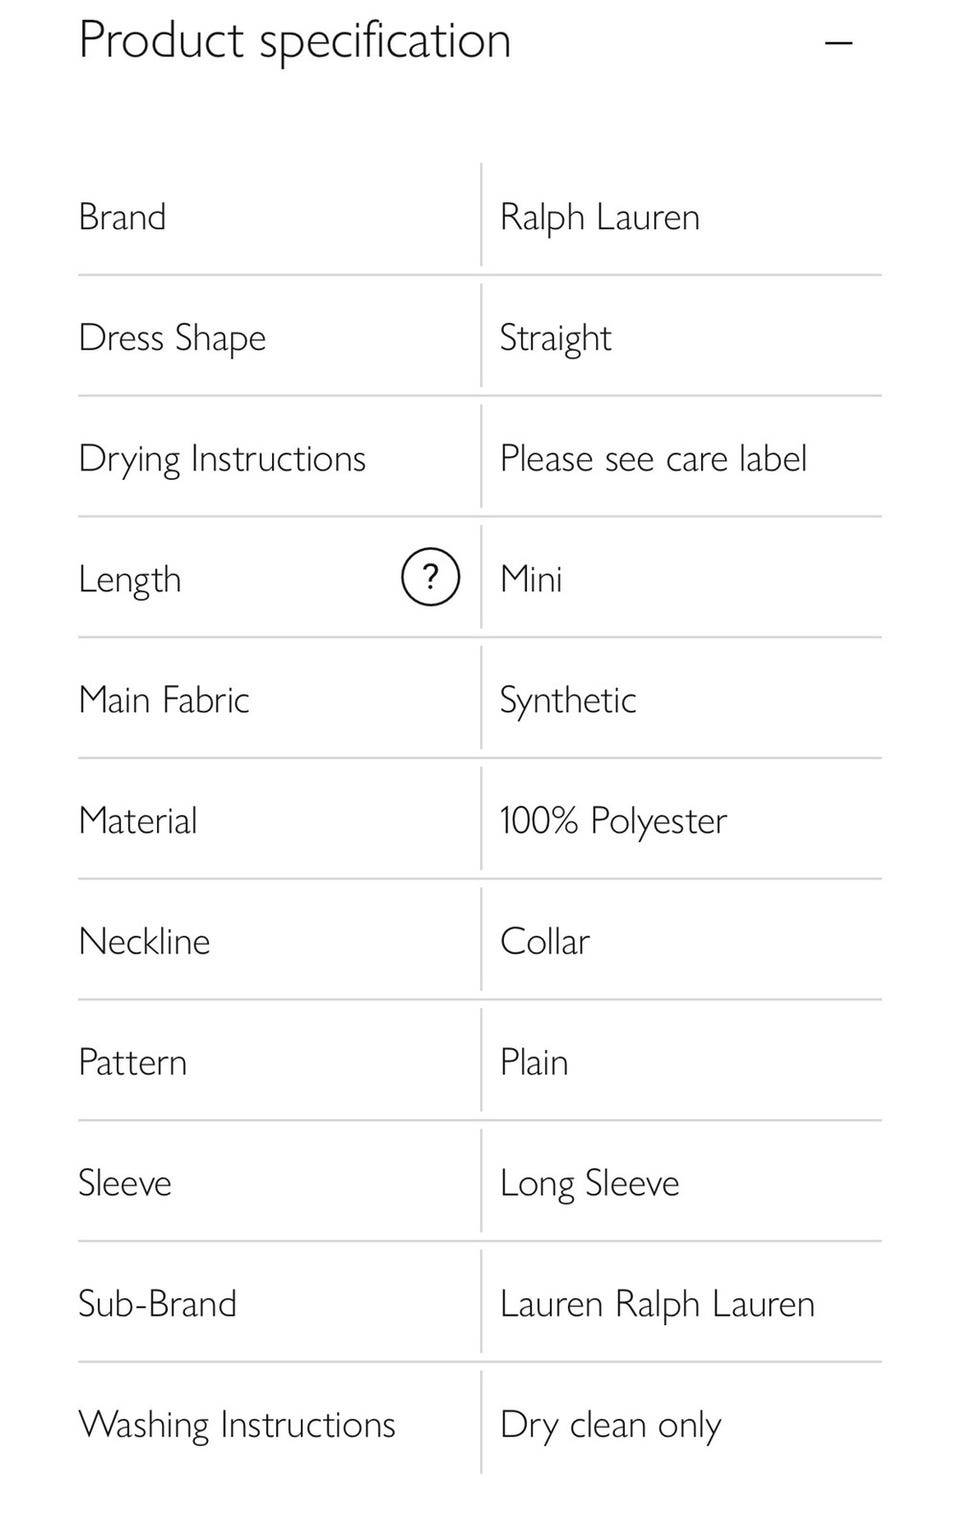The height and width of the screenshot is (1533, 960).
Task: Click the Sub-Brand row label
Action: 157,1304
